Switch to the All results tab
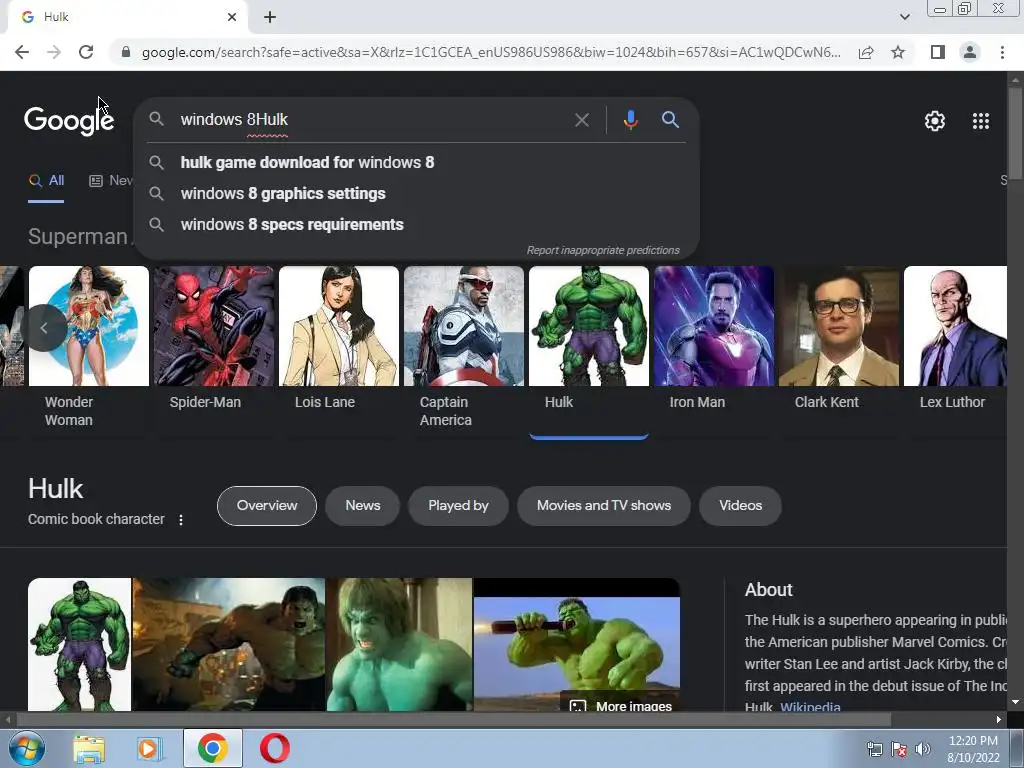The width and height of the screenshot is (1024, 768). (x=46, y=181)
